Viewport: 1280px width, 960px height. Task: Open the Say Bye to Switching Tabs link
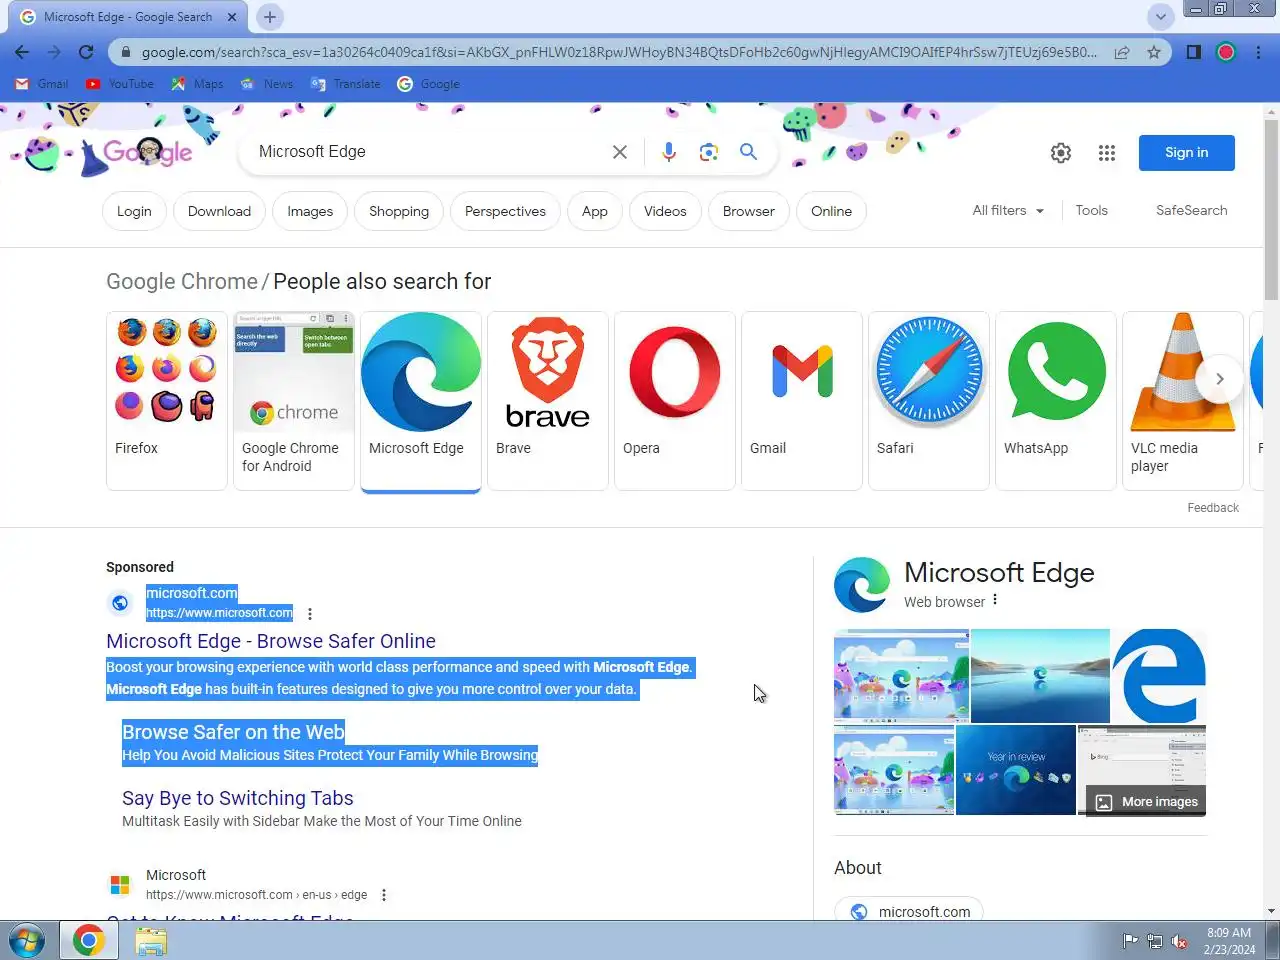pos(238,798)
